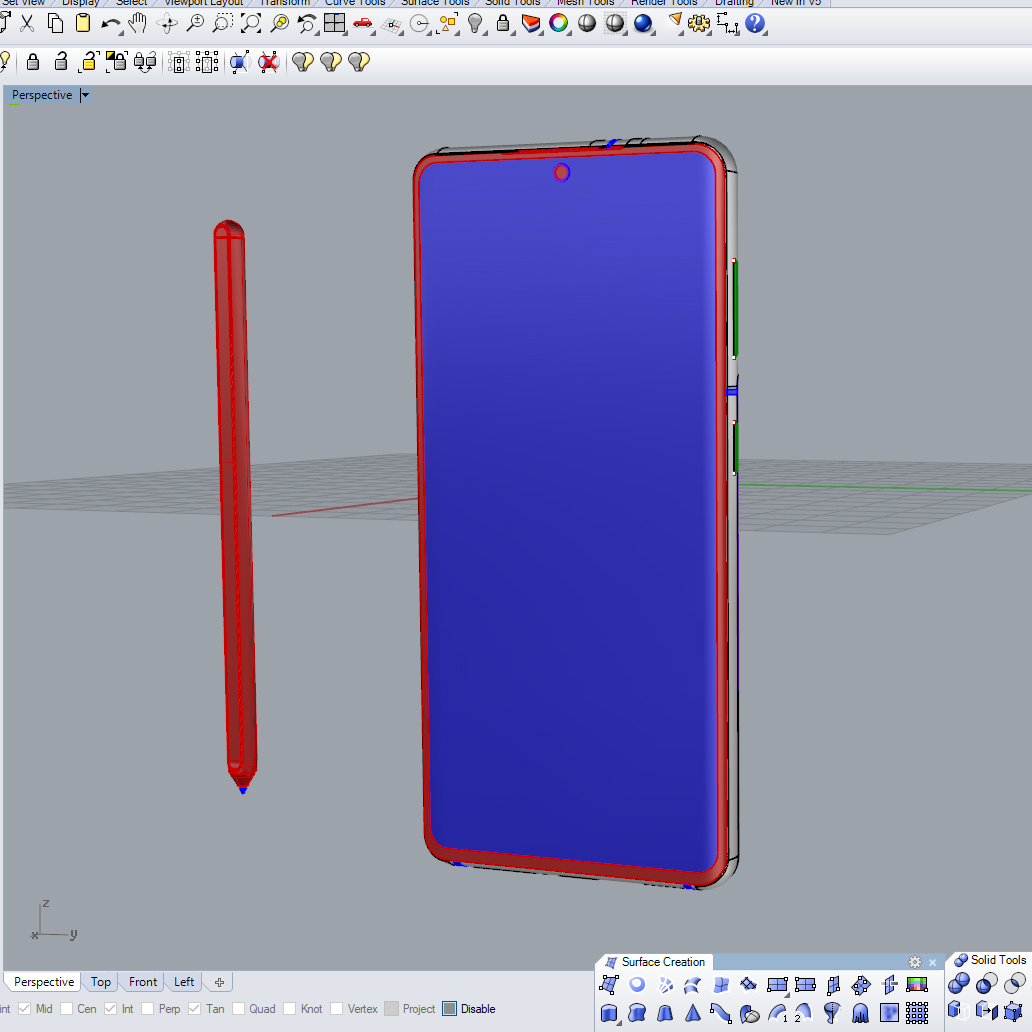Select the Revolve surface tool
The width and height of the screenshot is (1032, 1032).
pos(832,1013)
